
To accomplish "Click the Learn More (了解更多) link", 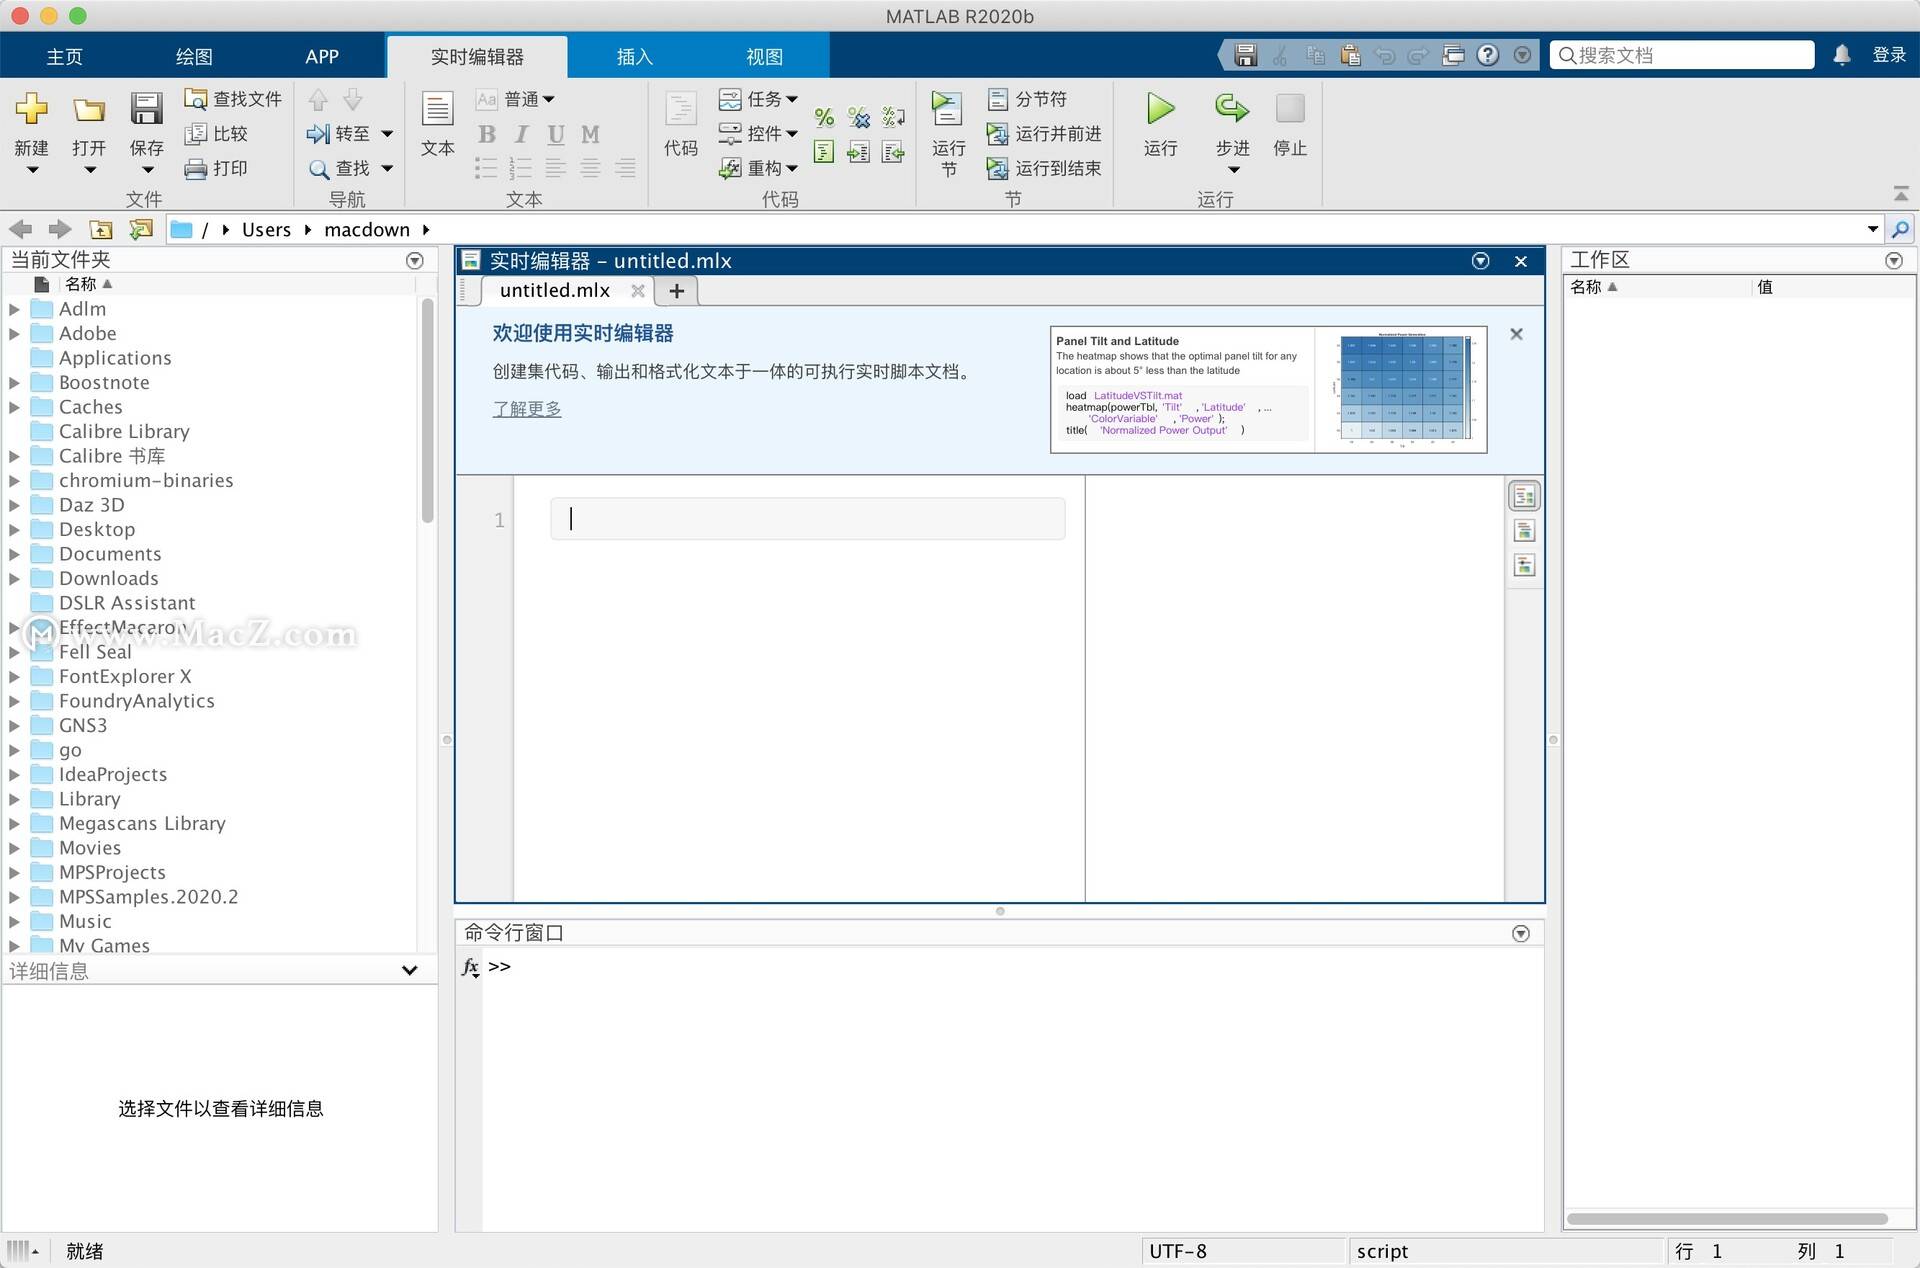I will click(x=527, y=409).
